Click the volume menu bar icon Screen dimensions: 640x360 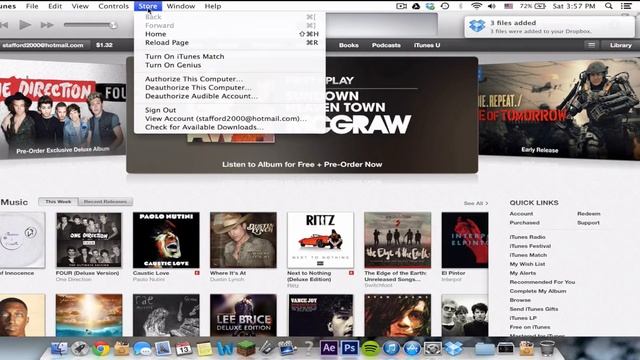[492, 6]
